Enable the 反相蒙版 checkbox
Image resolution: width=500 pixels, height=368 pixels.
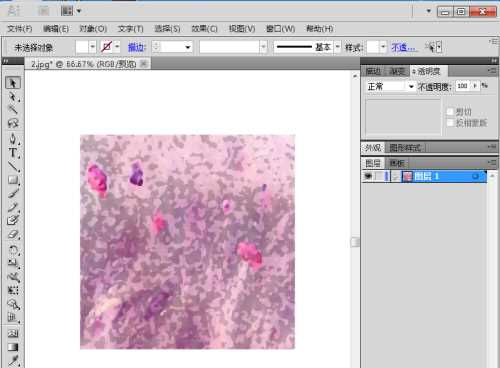tap(450, 123)
